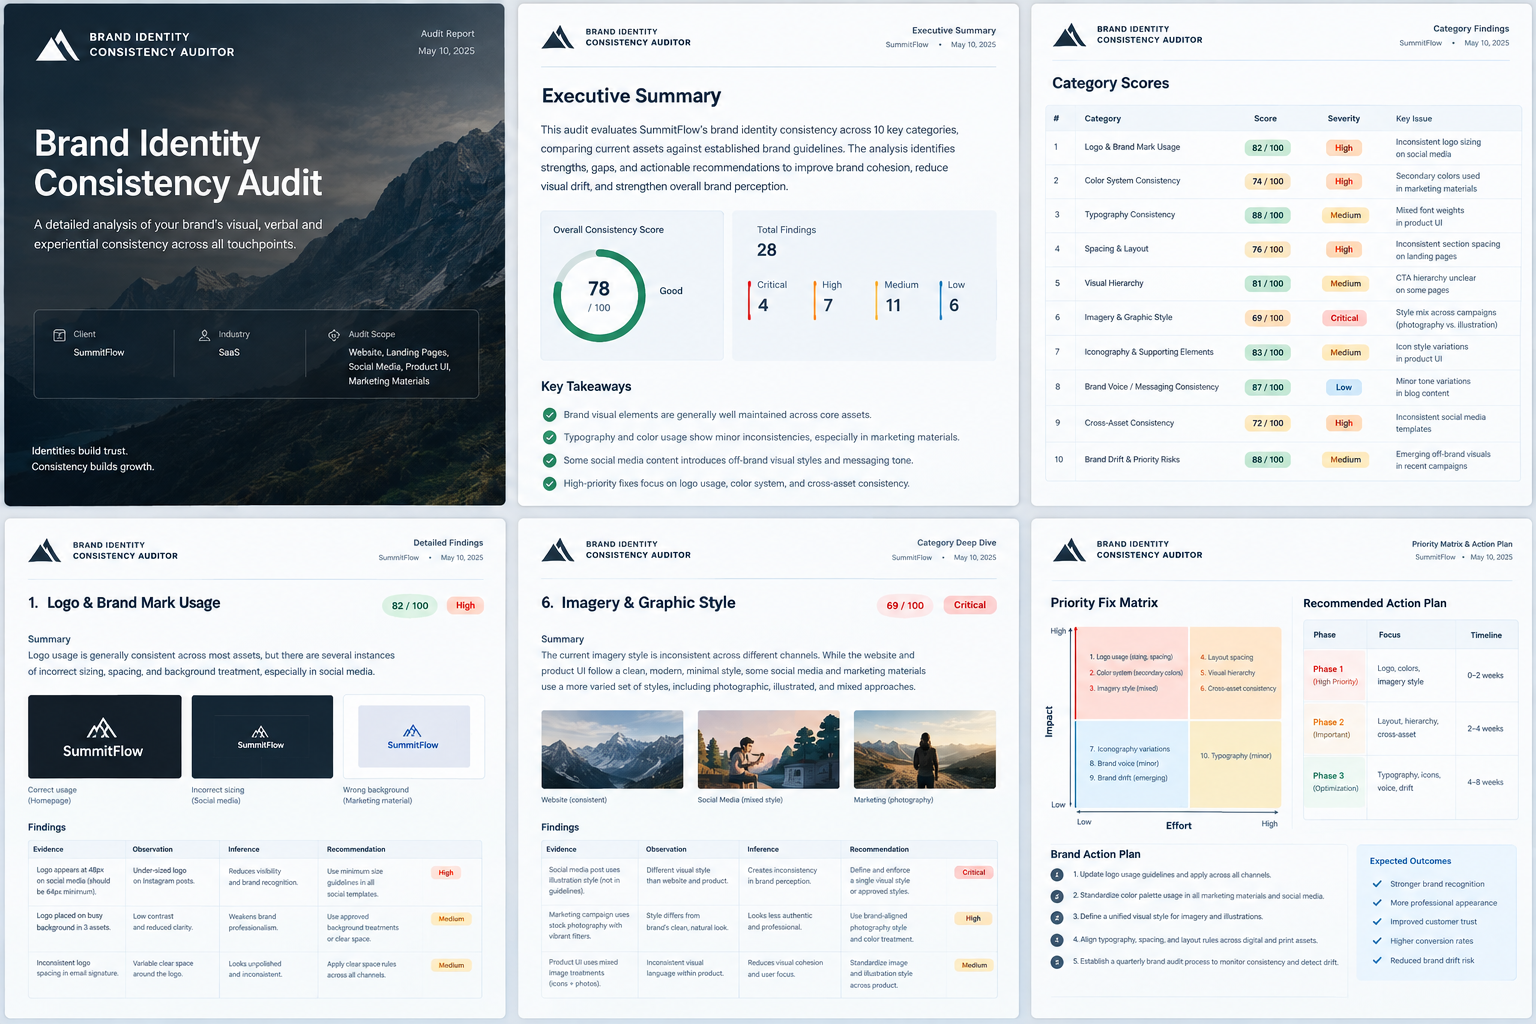
Task: Click the logo on the Executive Summary page header
Action: [x=558, y=37]
